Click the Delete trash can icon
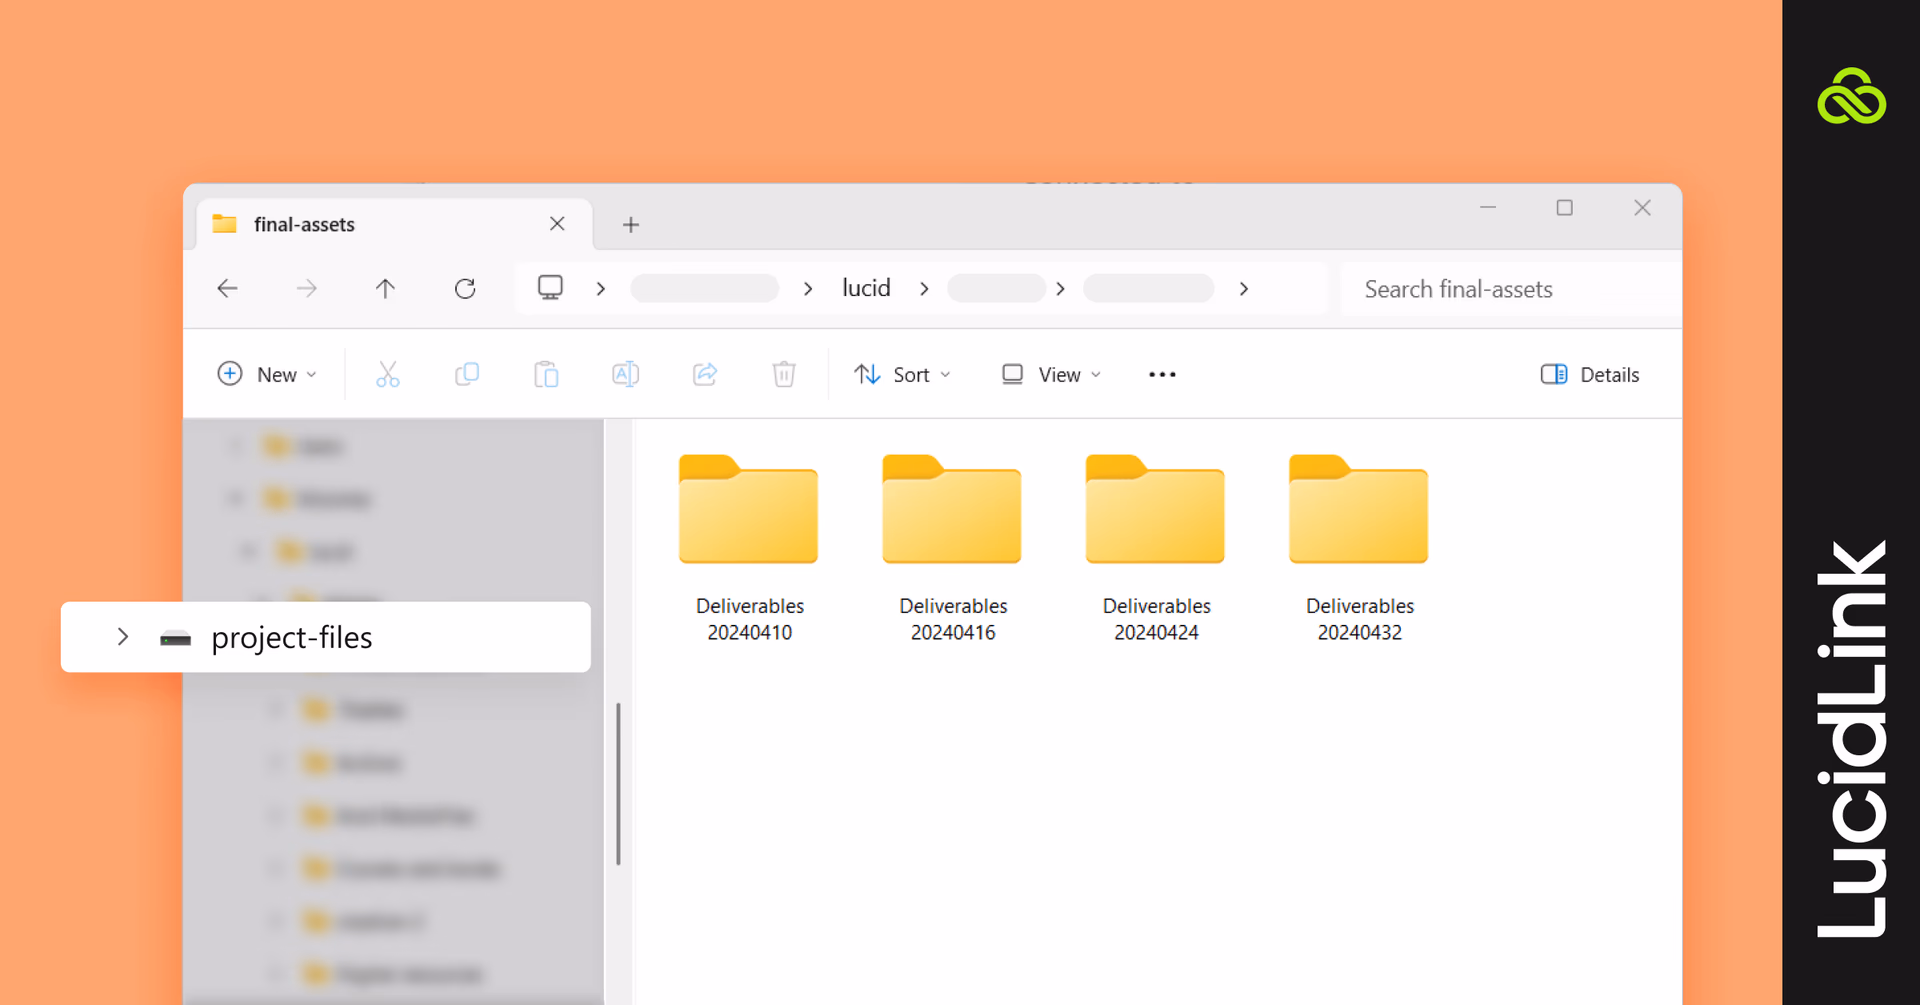Image resolution: width=1920 pixels, height=1005 pixels. coord(784,374)
